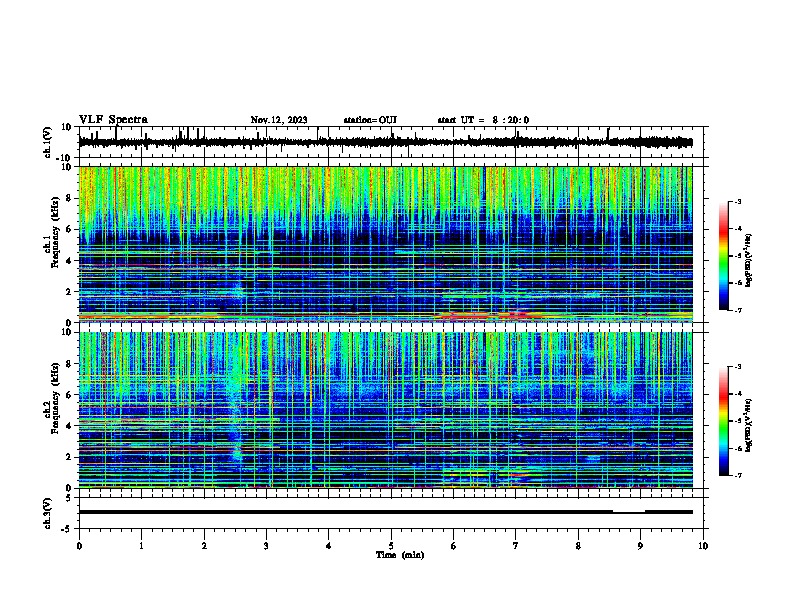Click the time axis tick label '8'
Screen dimensions: 792x612
[x=578, y=546]
